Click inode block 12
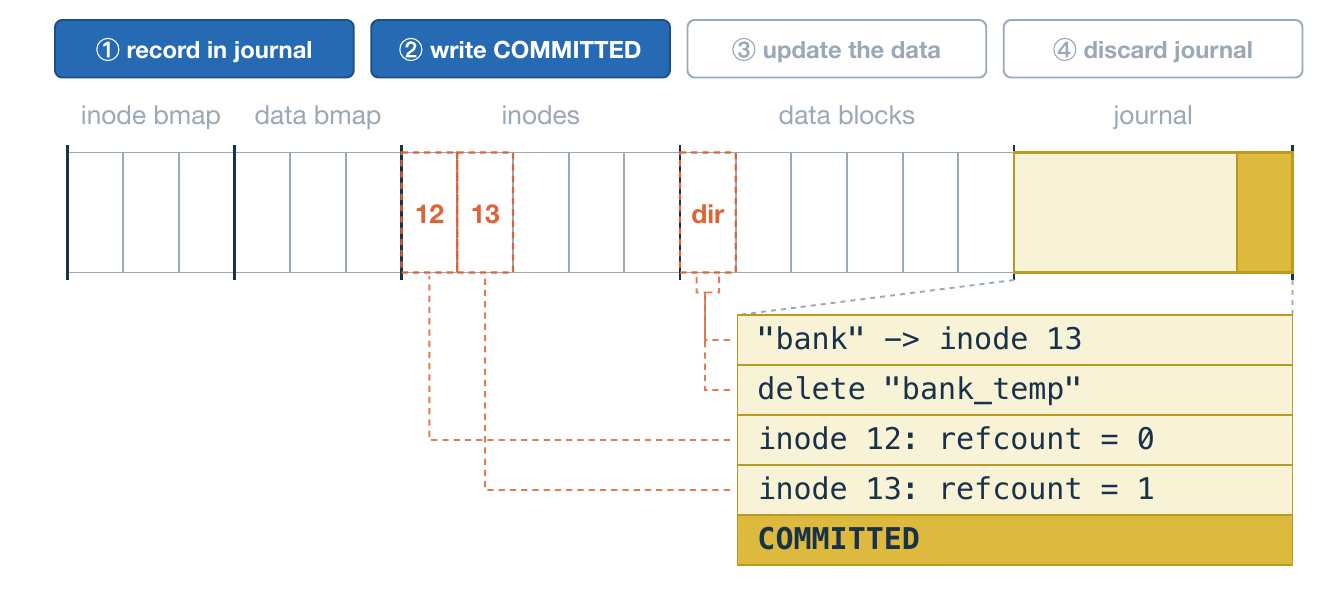The width and height of the screenshot is (1330, 590). [429, 213]
